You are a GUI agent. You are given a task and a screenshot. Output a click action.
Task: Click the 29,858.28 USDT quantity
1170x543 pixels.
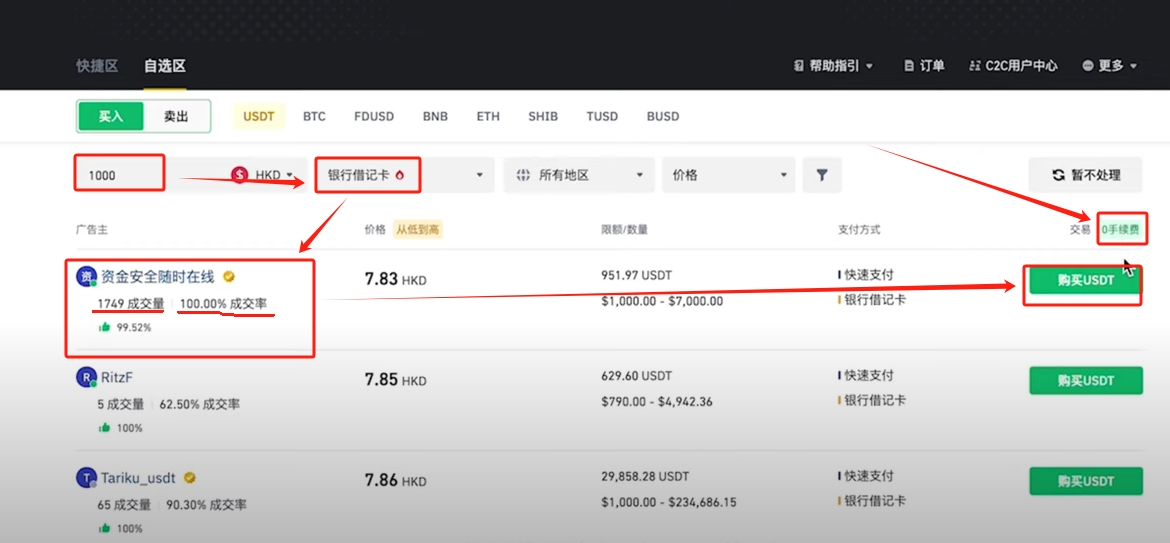645,476
